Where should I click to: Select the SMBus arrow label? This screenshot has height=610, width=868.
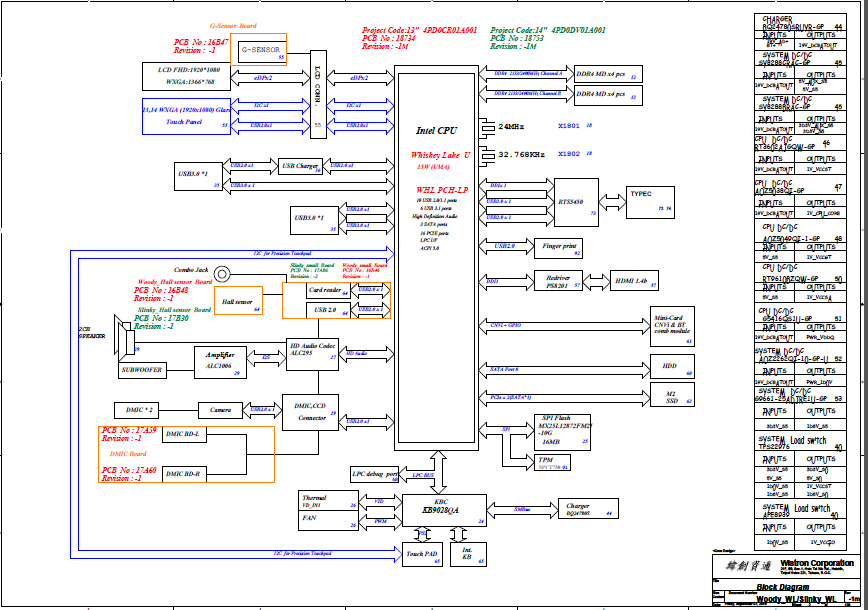(522, 509)
